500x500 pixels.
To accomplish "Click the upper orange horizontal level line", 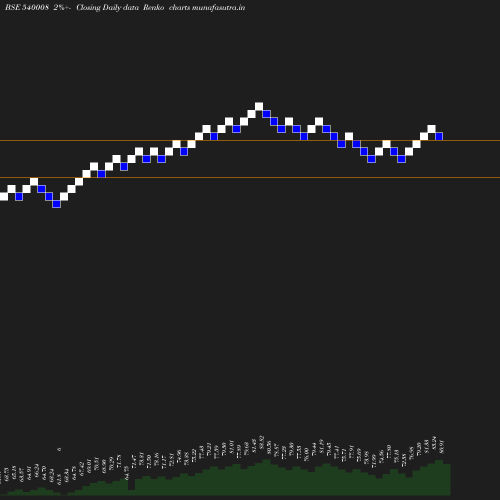I will (x=250, y=141).
